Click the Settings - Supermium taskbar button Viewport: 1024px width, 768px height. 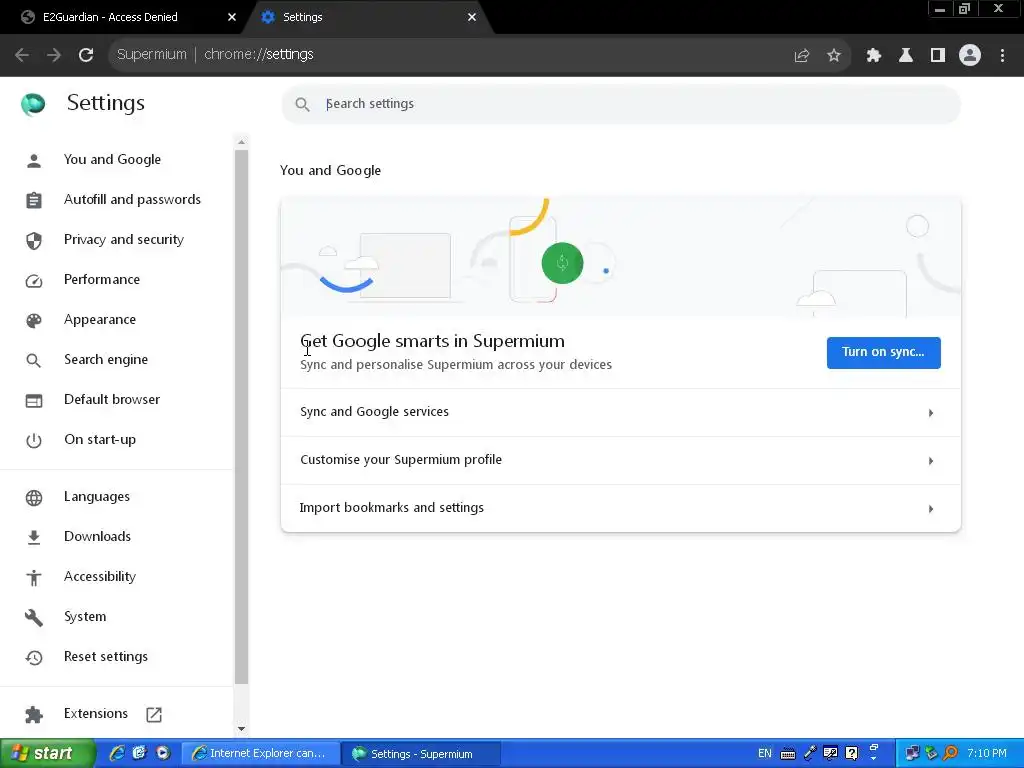pos(422,754)
